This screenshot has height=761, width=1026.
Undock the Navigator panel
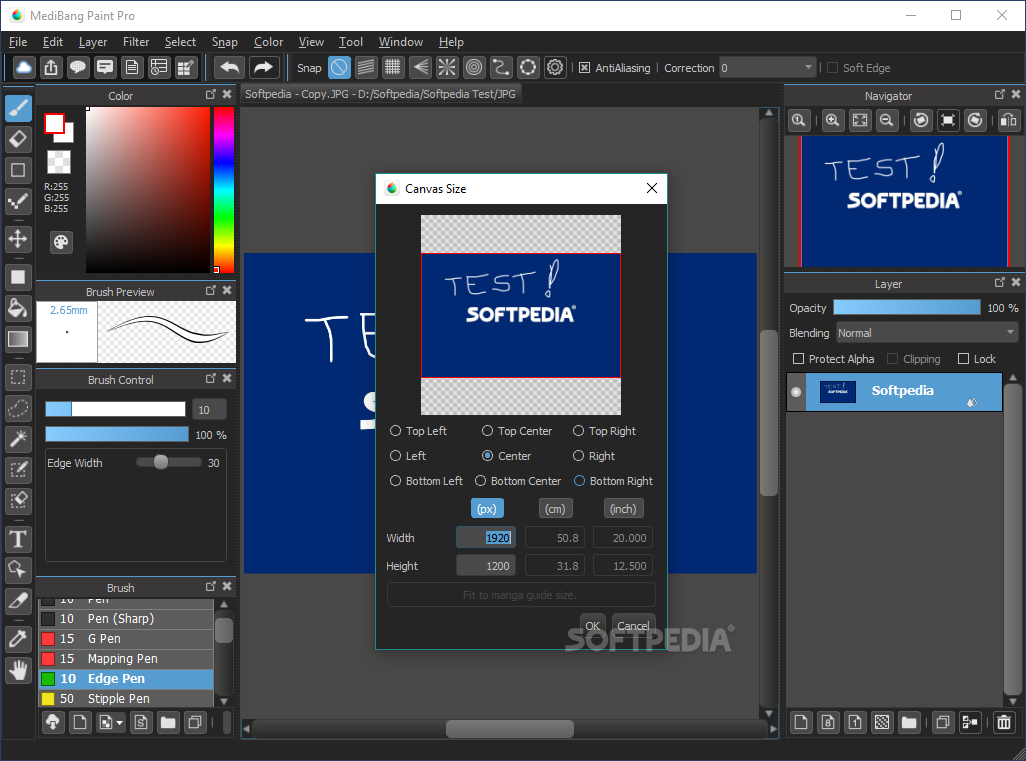coord(1000,95)
